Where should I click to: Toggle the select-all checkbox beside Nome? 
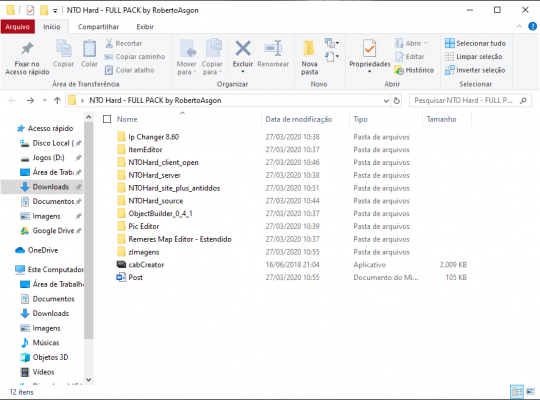coord(107,119)
